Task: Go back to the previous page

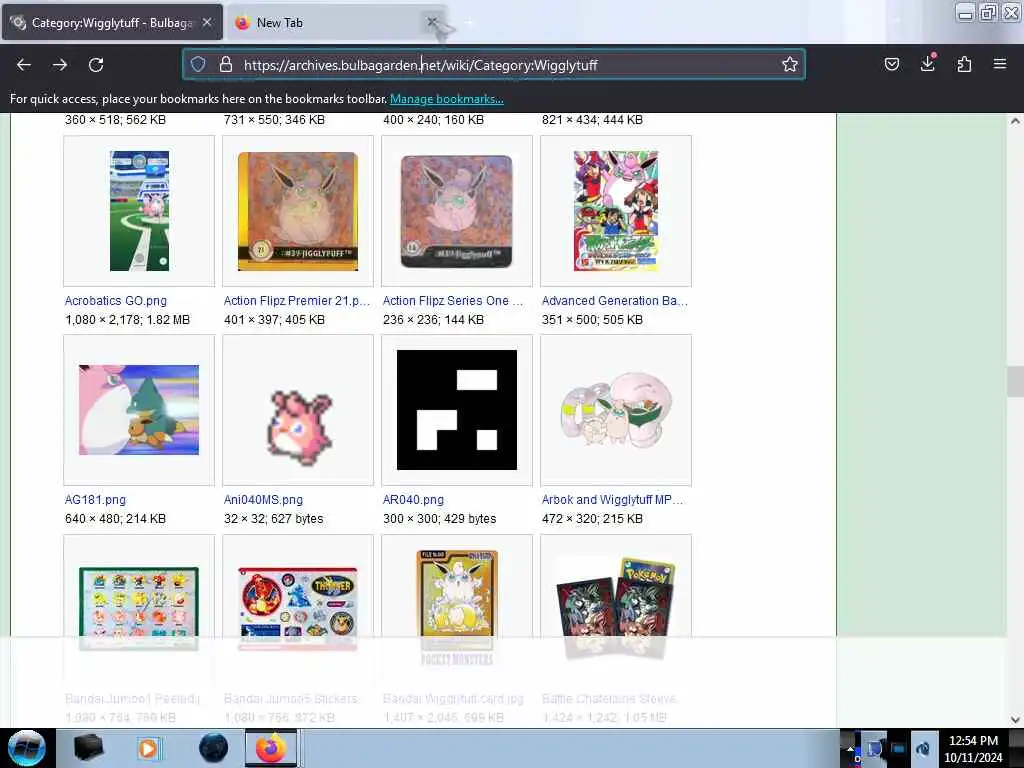Action: [x=24, y=65]
